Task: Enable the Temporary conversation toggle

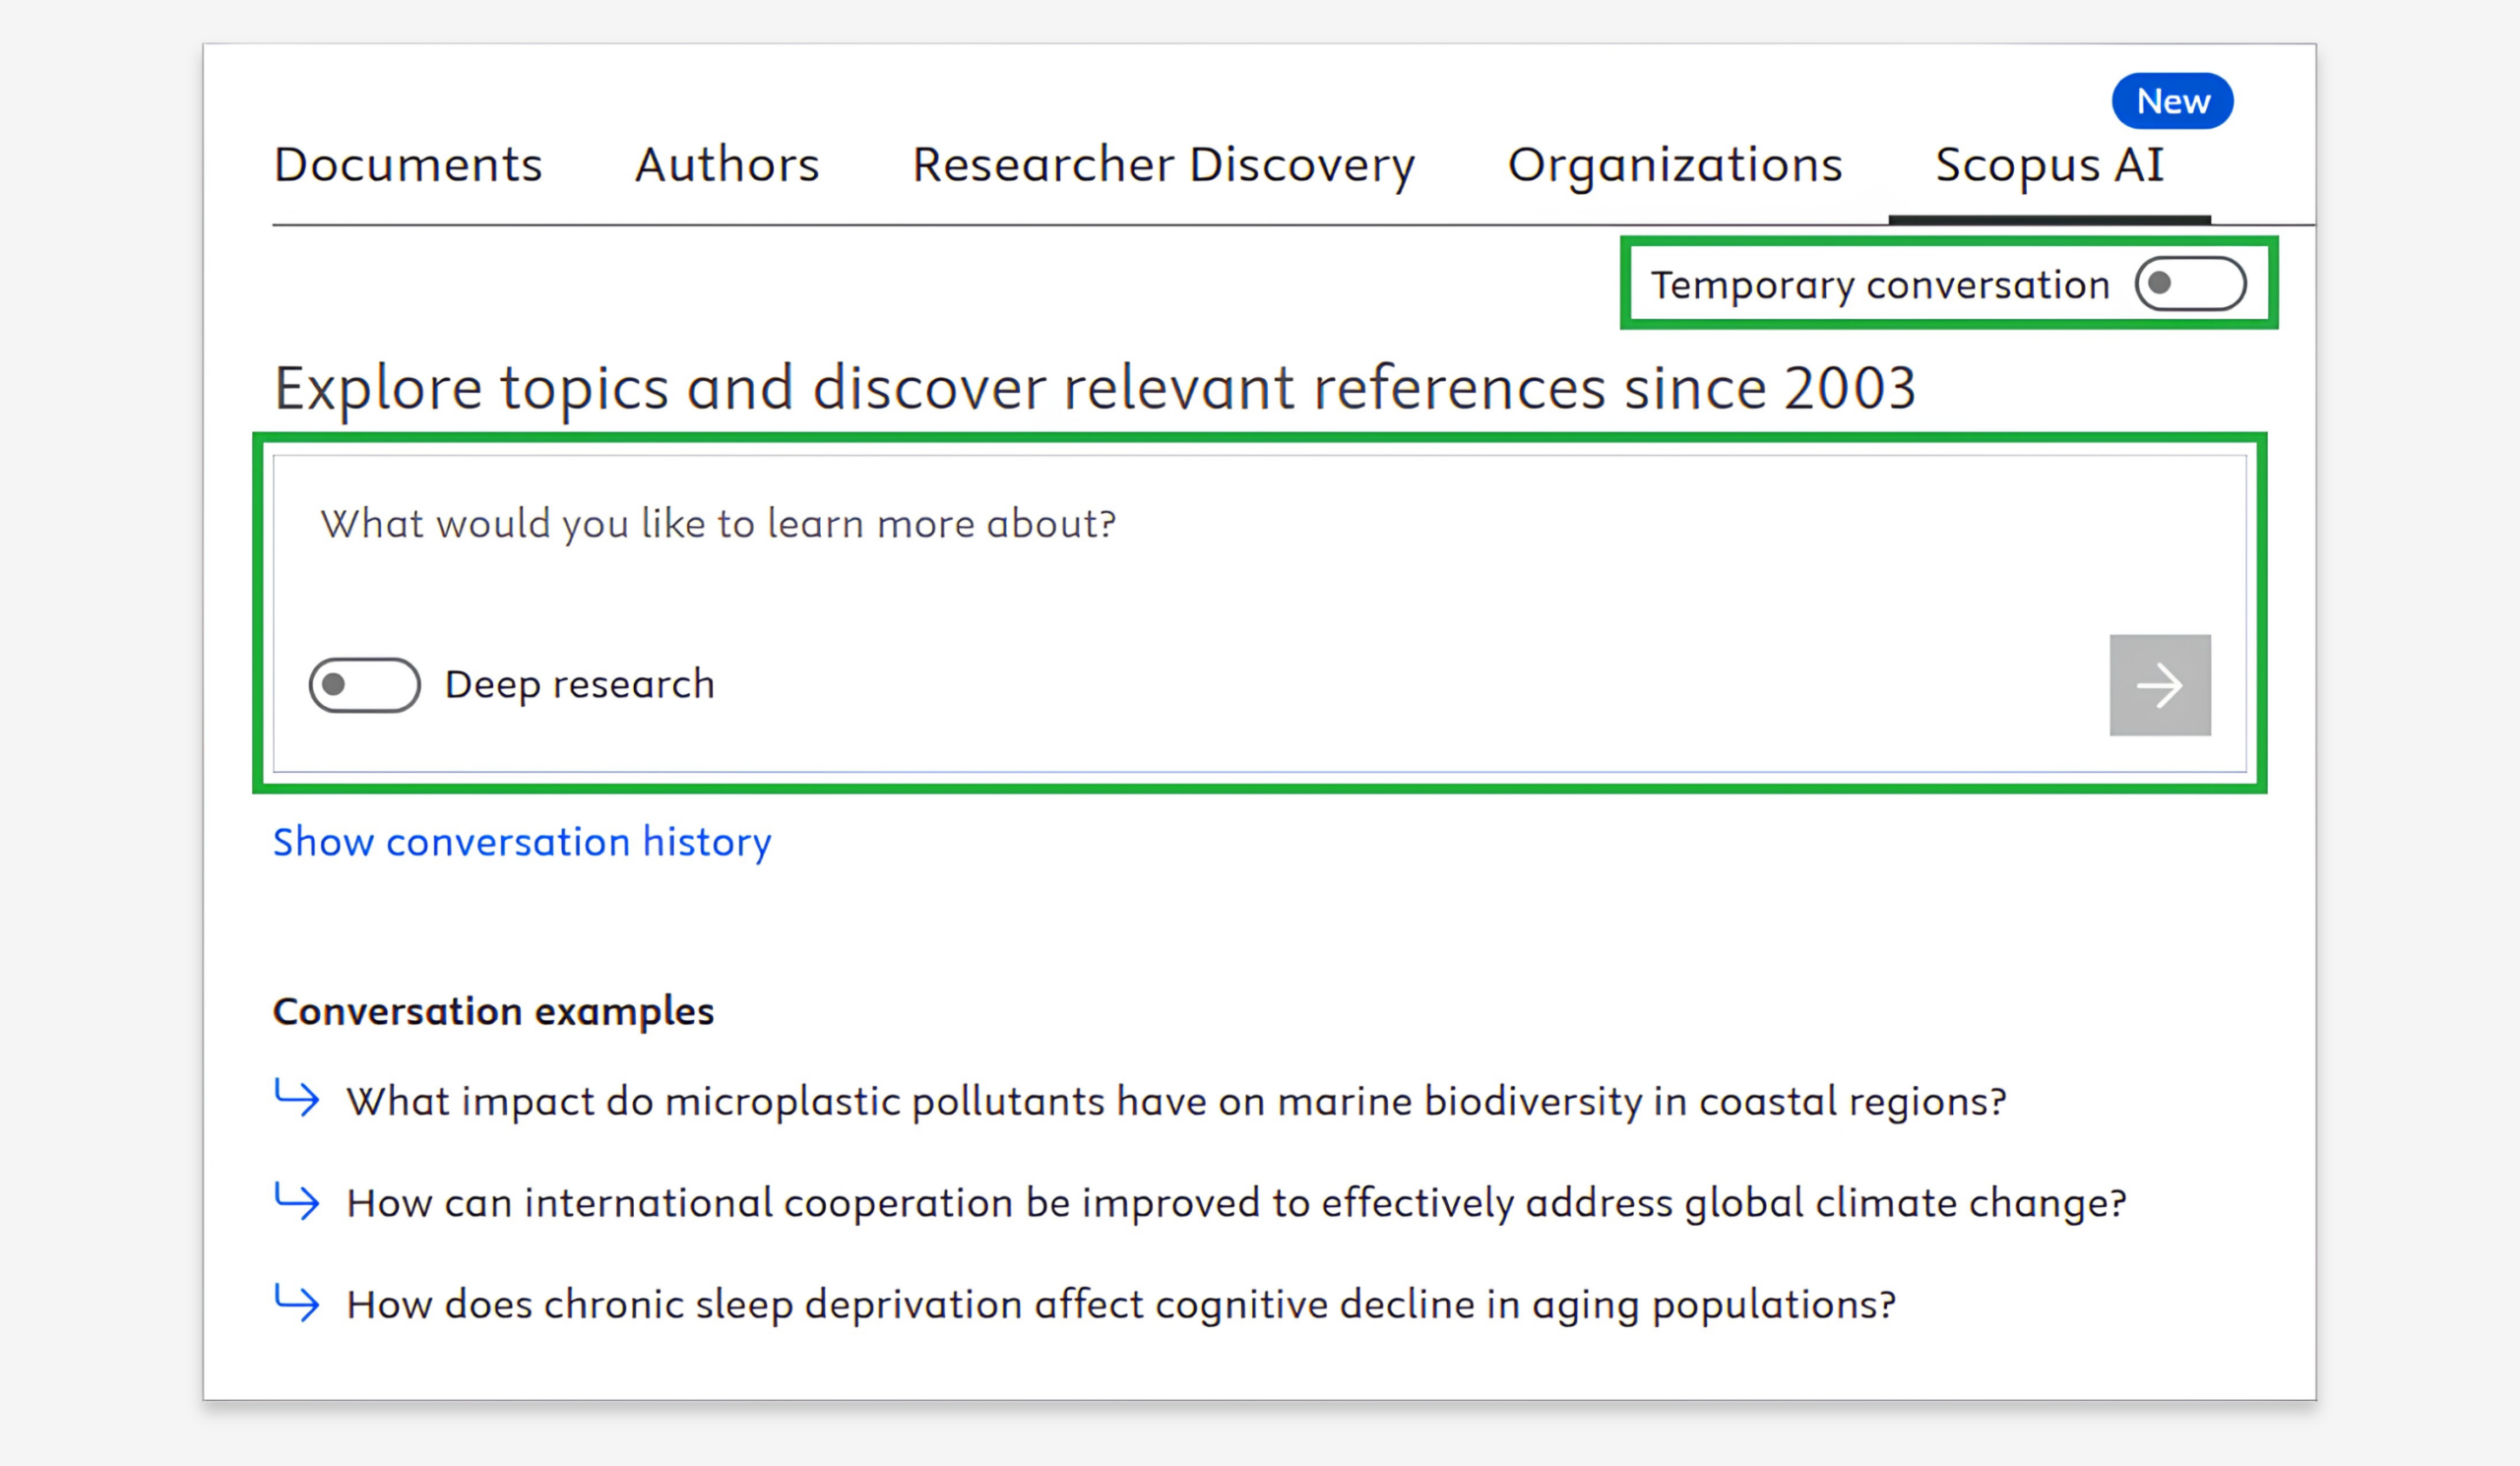Action: pyautogui.click(x=2190, y=284)
